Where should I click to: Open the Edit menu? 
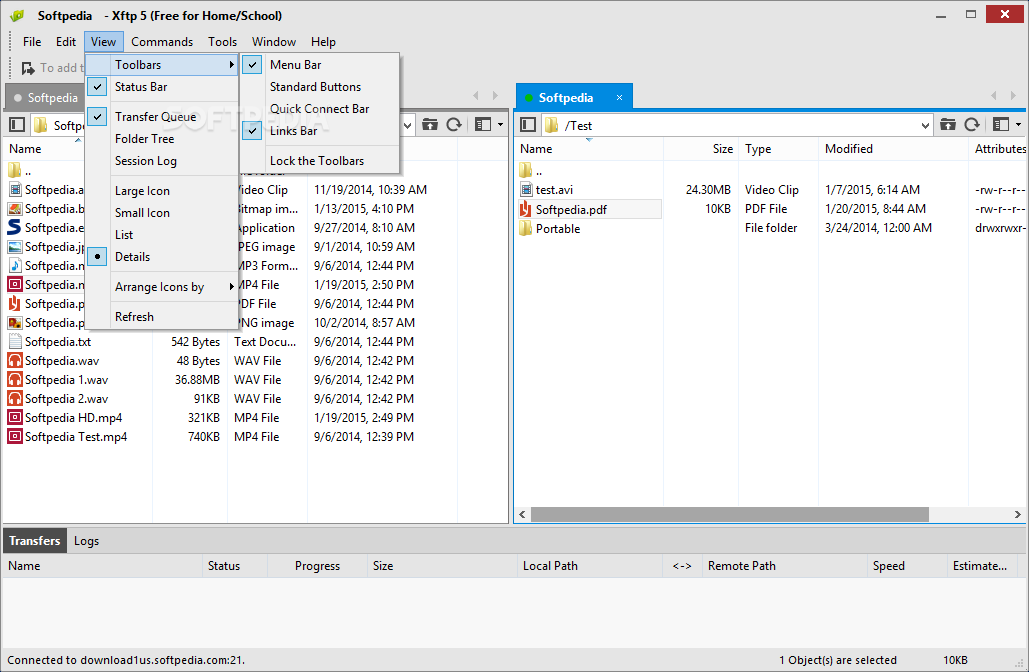point(66,41)
